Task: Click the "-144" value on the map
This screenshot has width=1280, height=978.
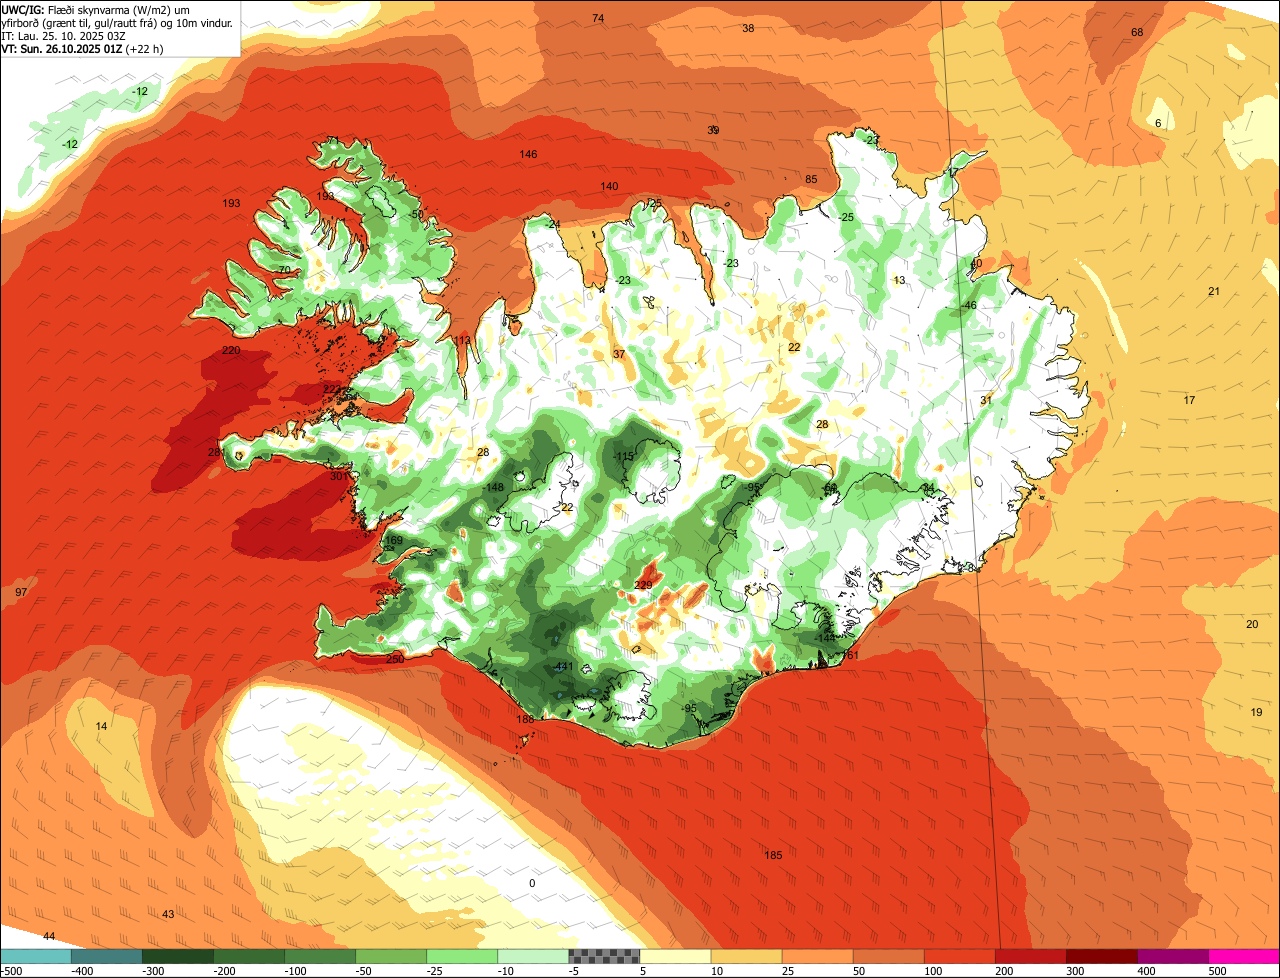Action: coord(824,637)
